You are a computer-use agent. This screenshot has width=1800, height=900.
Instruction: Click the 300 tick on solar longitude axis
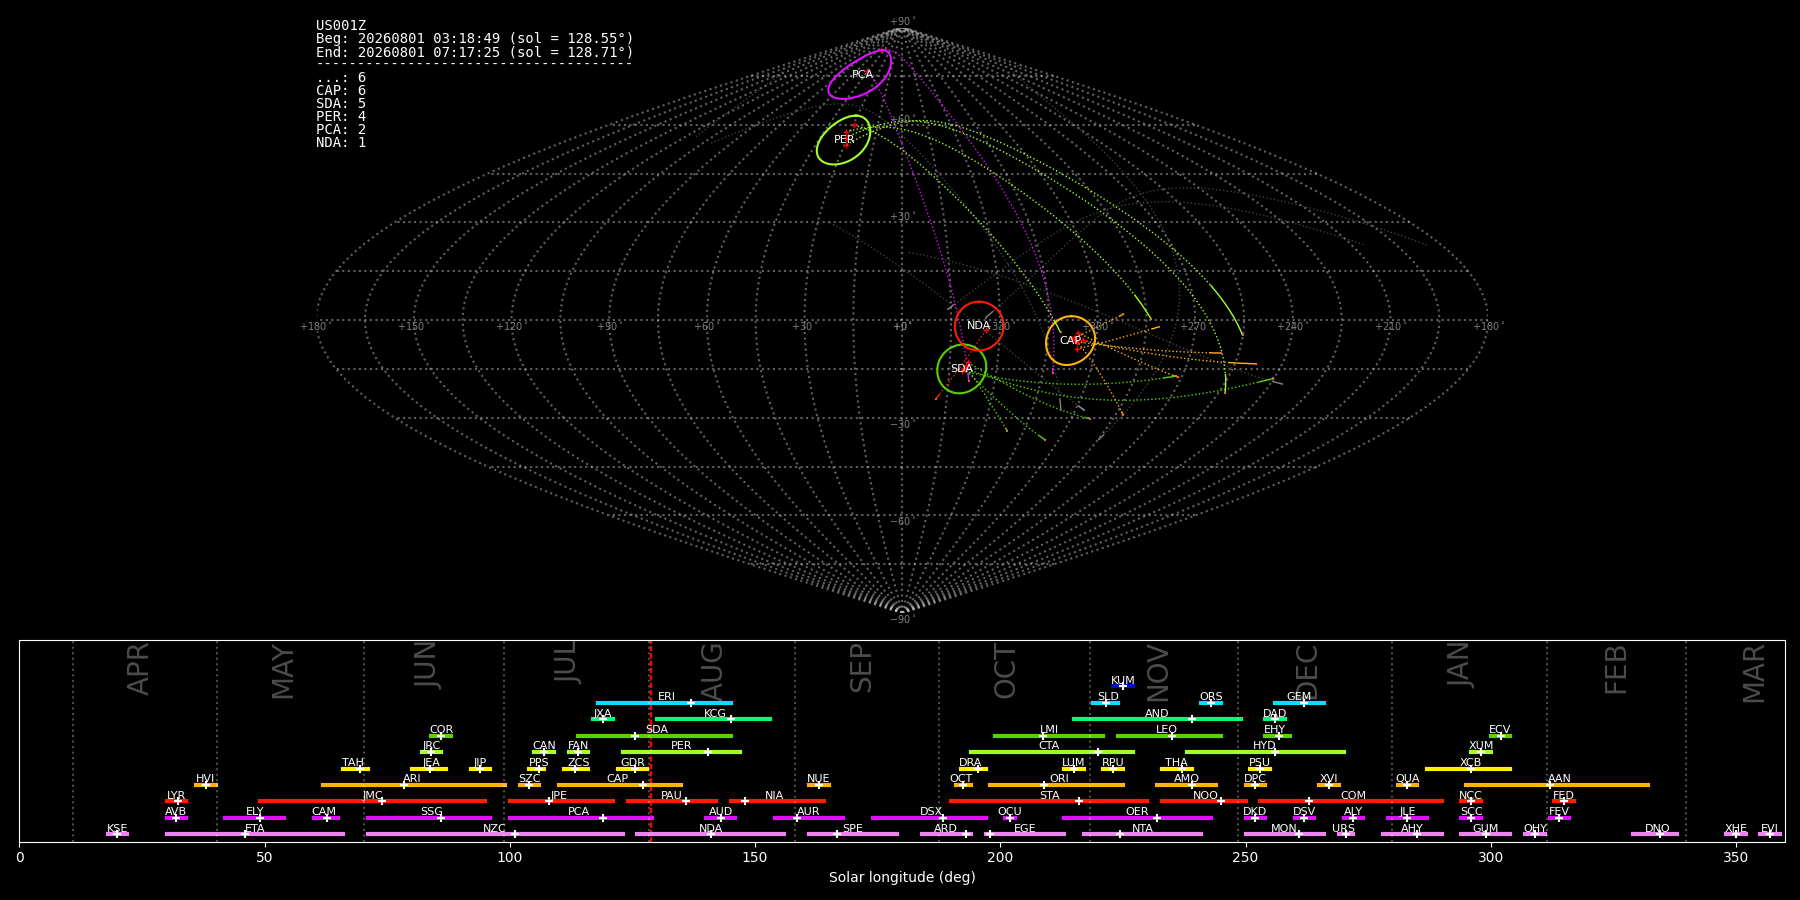[1490, 857]
